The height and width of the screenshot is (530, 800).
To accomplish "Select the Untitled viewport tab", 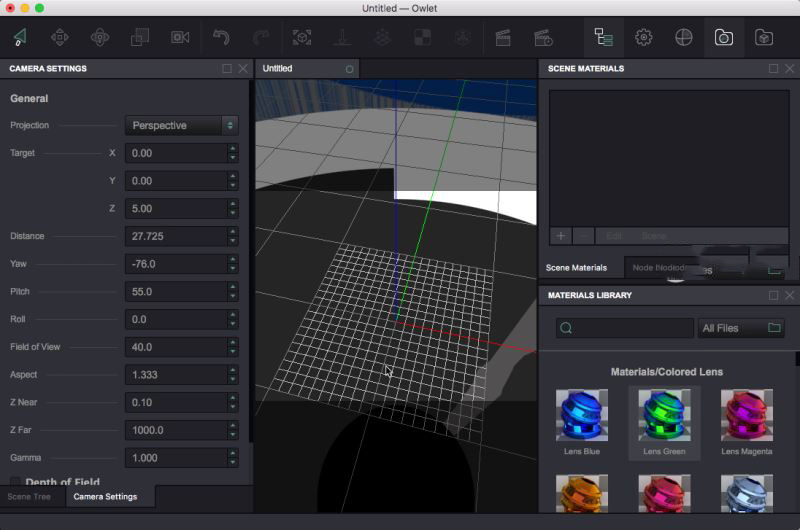I will [307, 68].
